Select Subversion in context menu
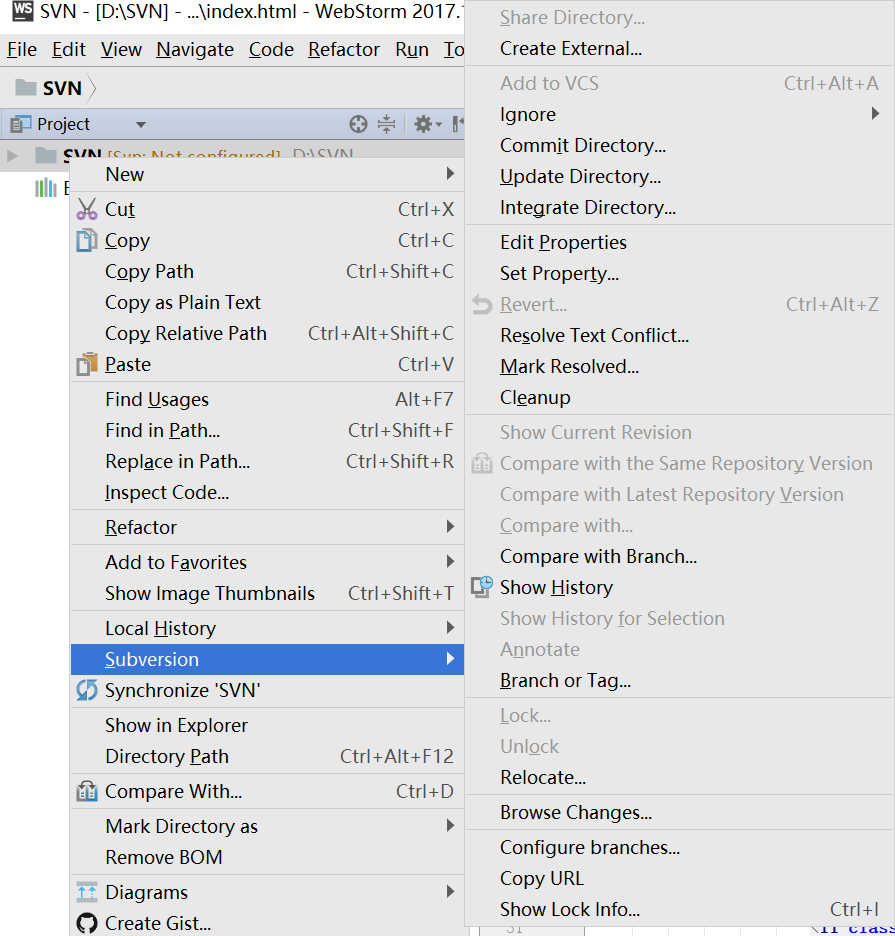This screenshot has height=936, width=895. 267,659
